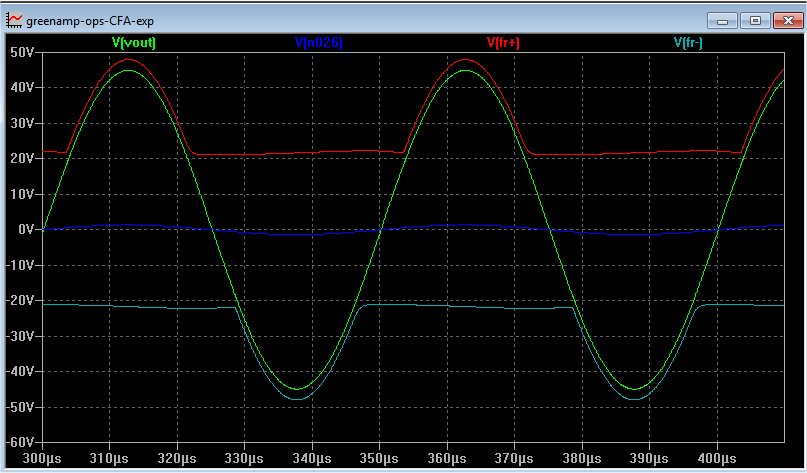The image size is (807, 473).
Task: Click the 40V vertical axis label
Action: (22, 87)
